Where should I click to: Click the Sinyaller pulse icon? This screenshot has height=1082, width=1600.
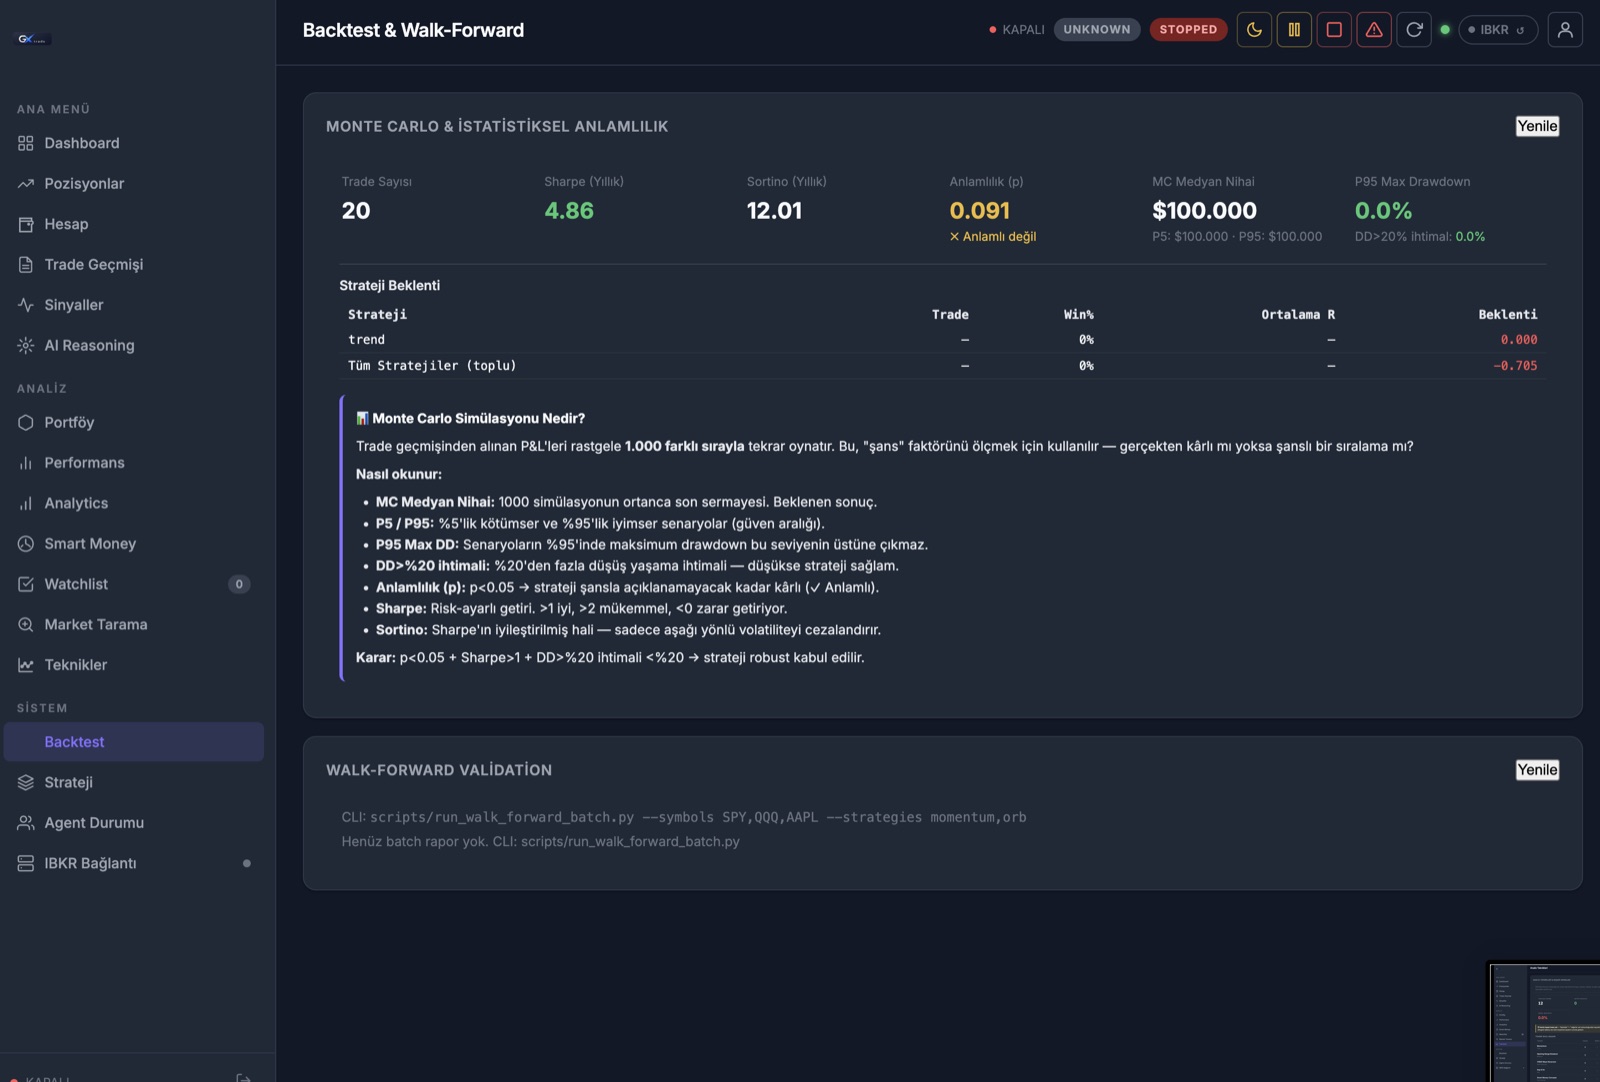26,305
